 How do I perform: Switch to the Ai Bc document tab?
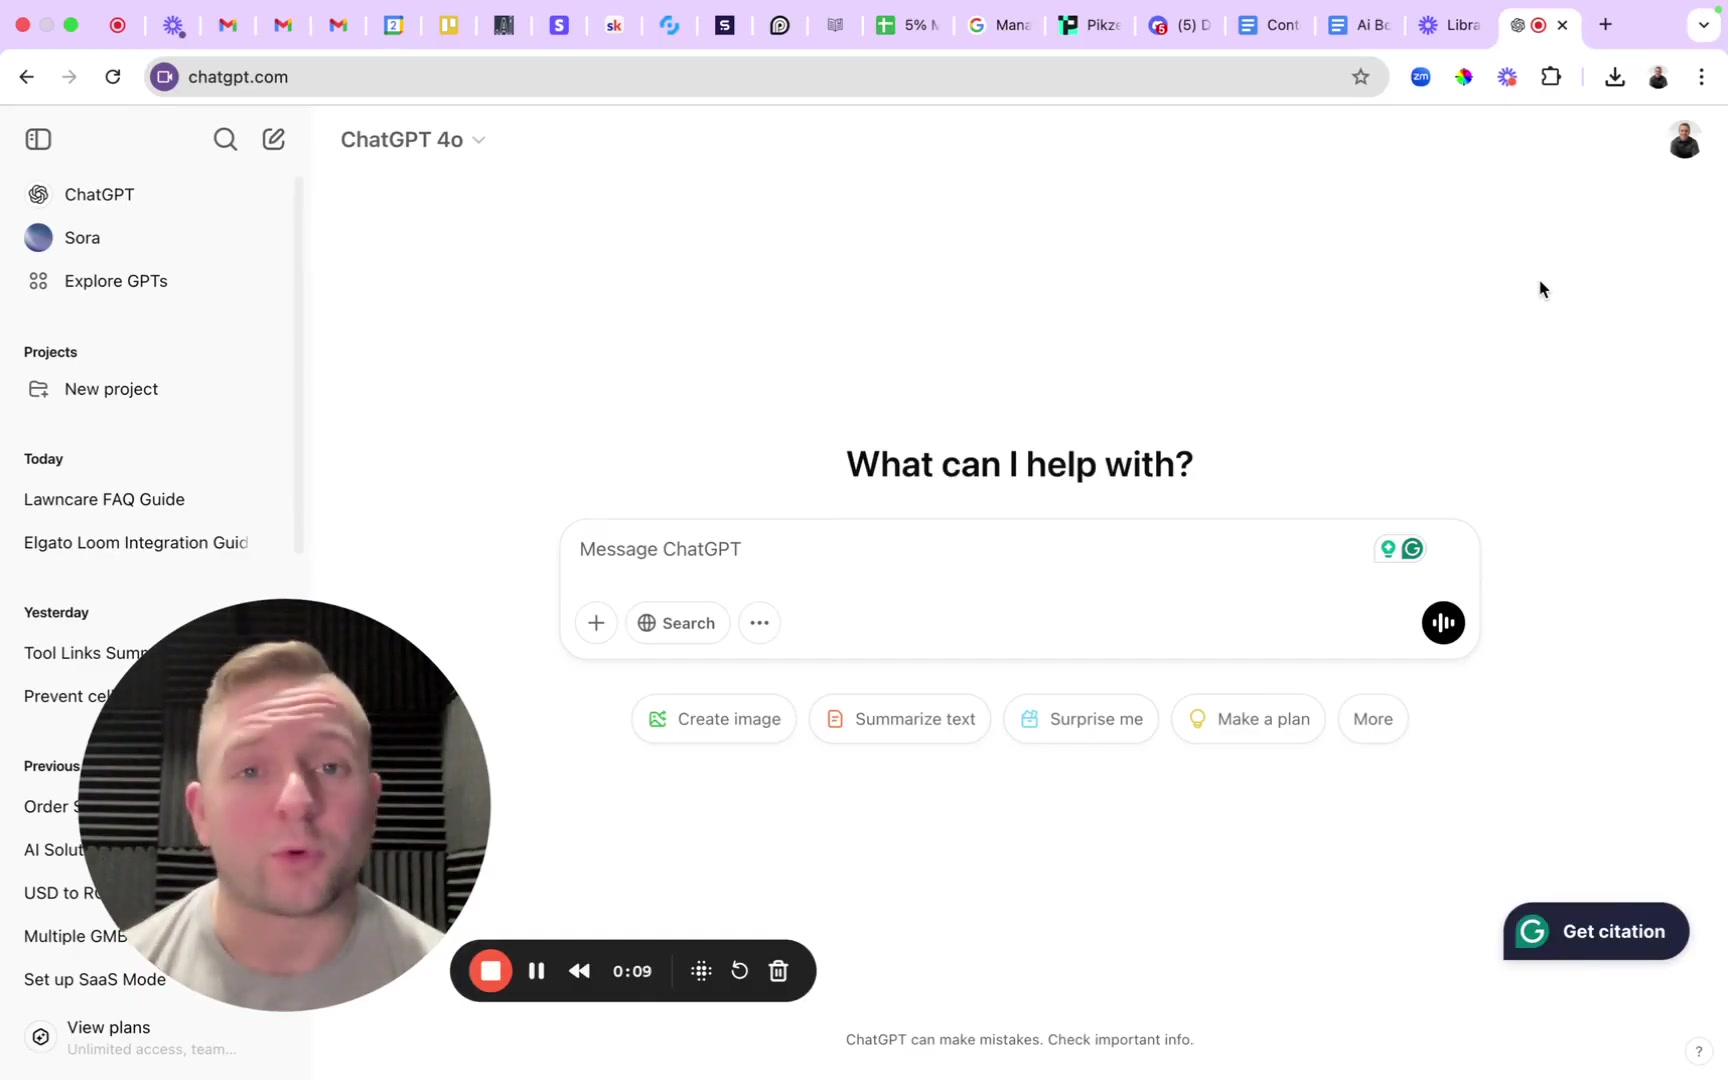[1360, 25]
